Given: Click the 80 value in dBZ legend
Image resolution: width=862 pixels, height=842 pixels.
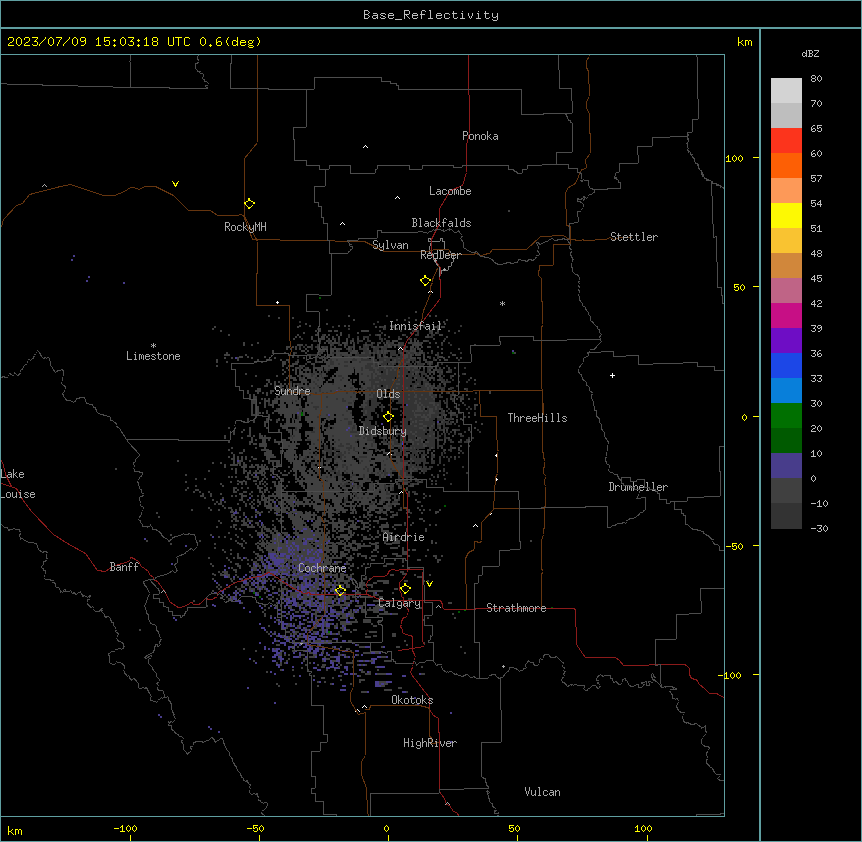Looking at the screenshot, I should 816,79.
